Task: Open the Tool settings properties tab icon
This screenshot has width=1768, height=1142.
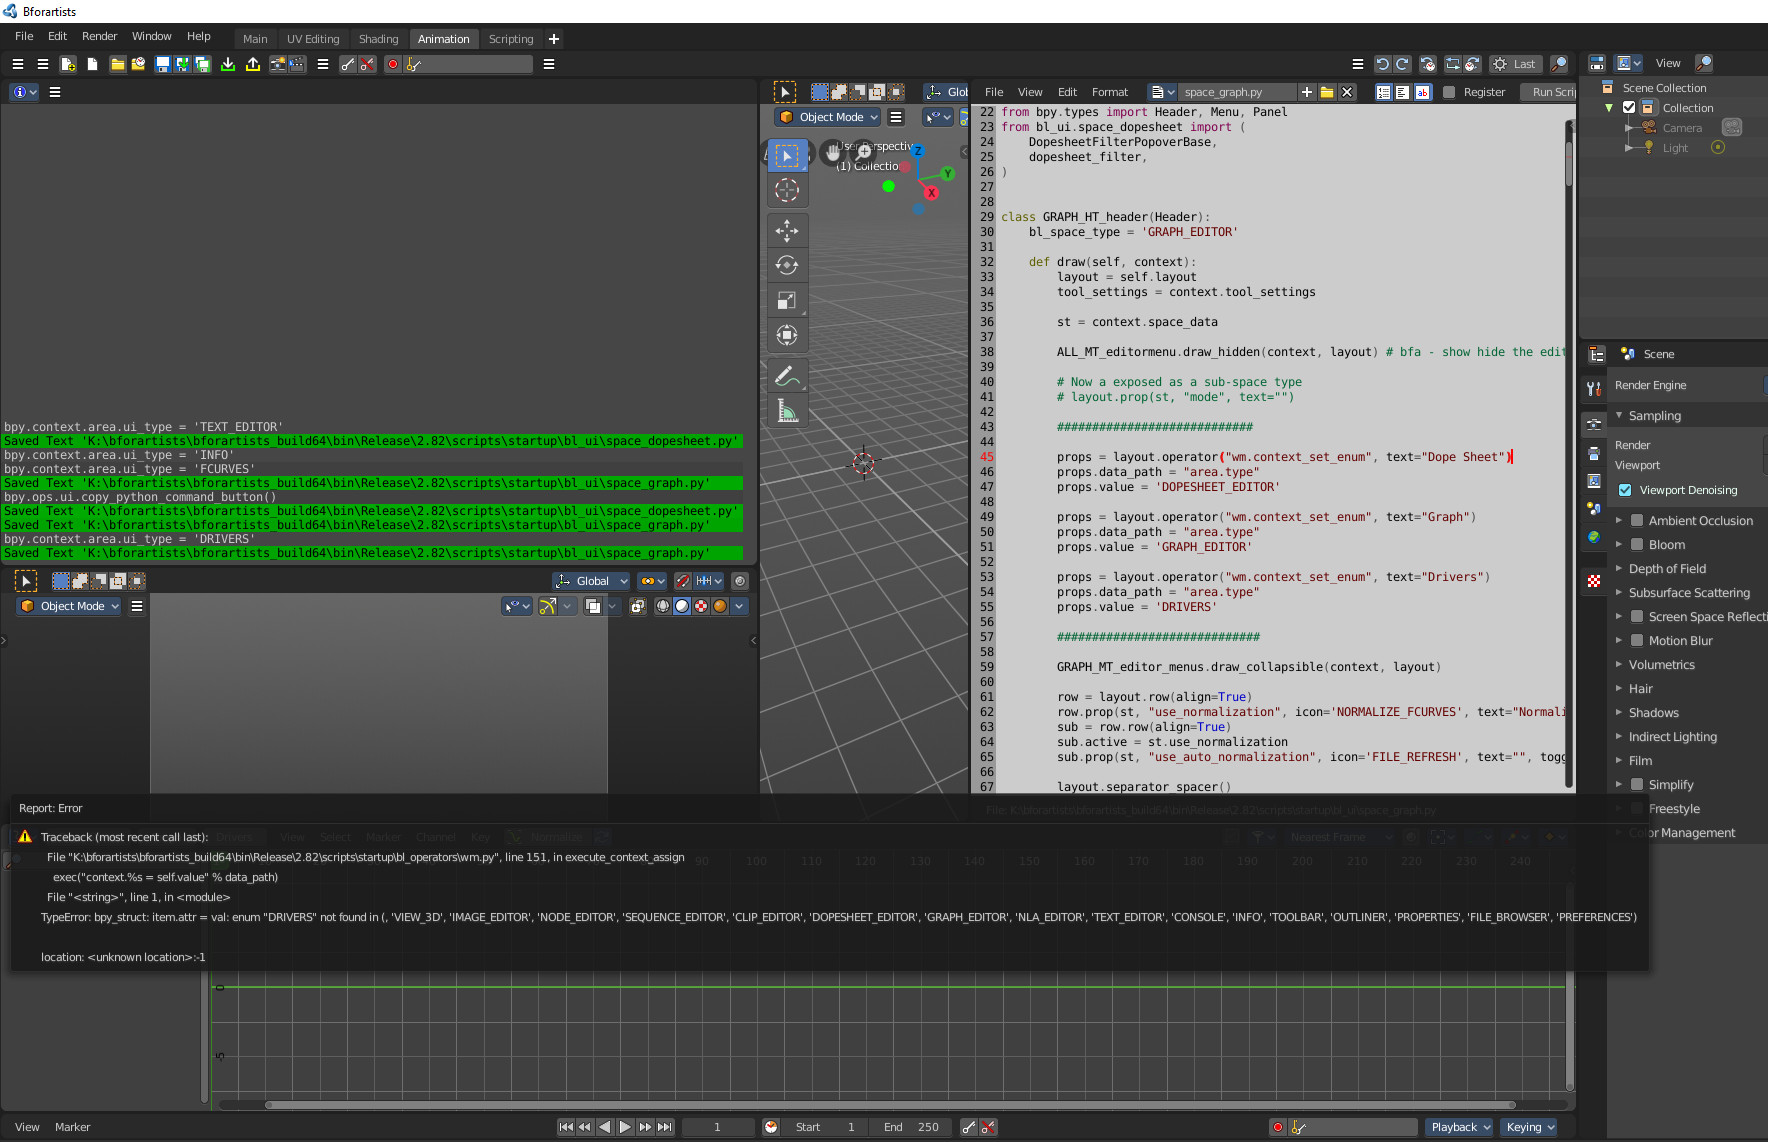Action: click(1594, 388)
